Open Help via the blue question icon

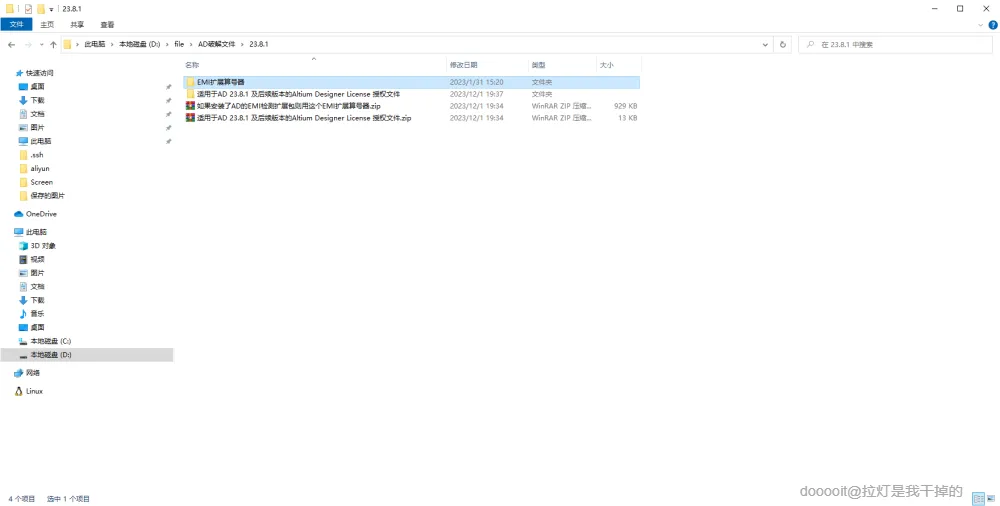pyautogui.click(x=992, y=25)
